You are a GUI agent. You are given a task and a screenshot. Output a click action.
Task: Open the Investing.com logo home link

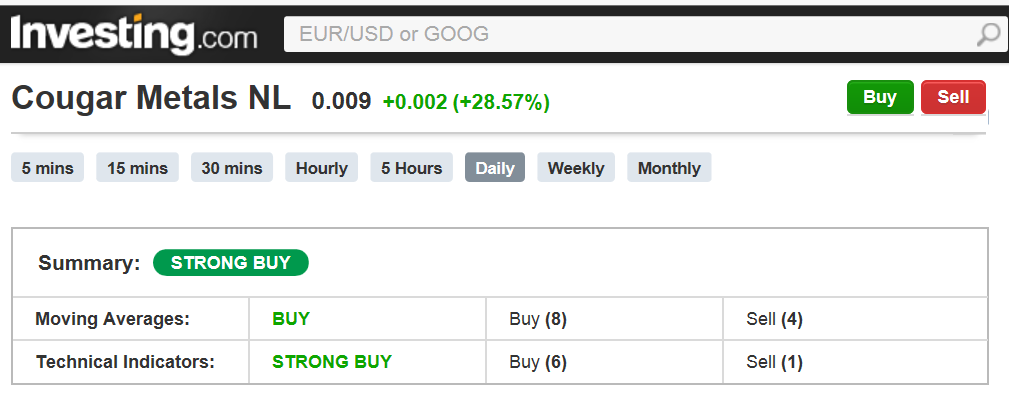[134, 34]
